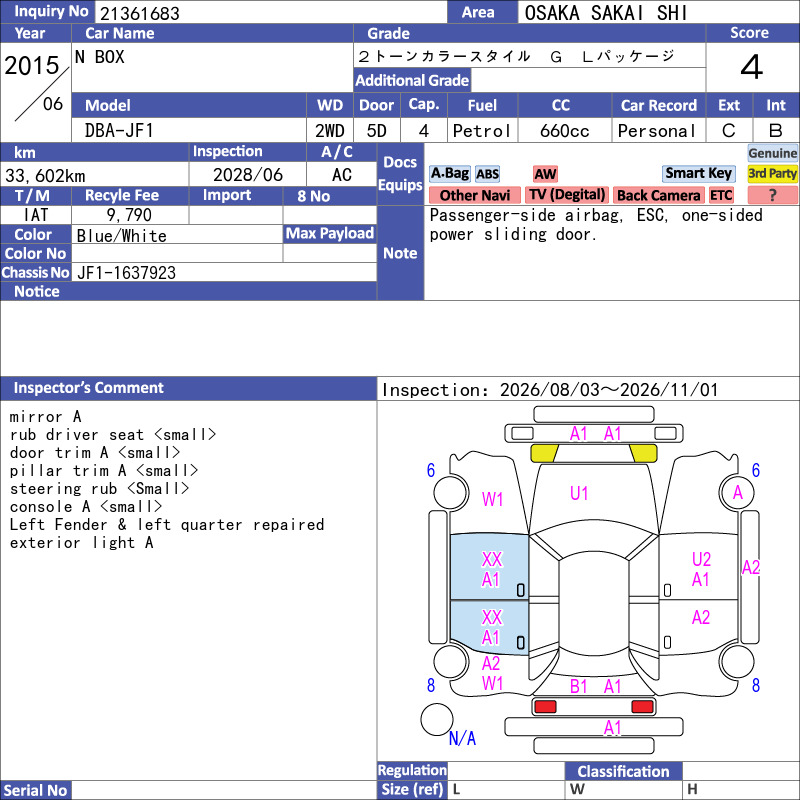Click the 2WD drive value
Viewport: 800px width, 800px height.
tap(330, 131)
